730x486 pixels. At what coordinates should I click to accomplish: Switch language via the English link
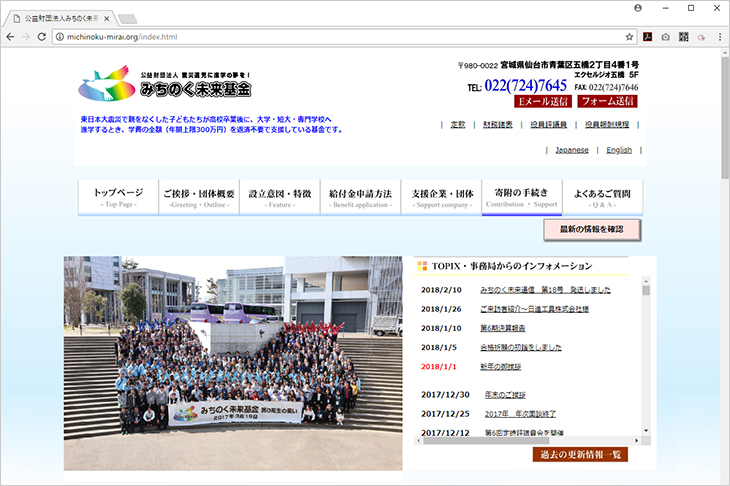[x=619, y=150]
